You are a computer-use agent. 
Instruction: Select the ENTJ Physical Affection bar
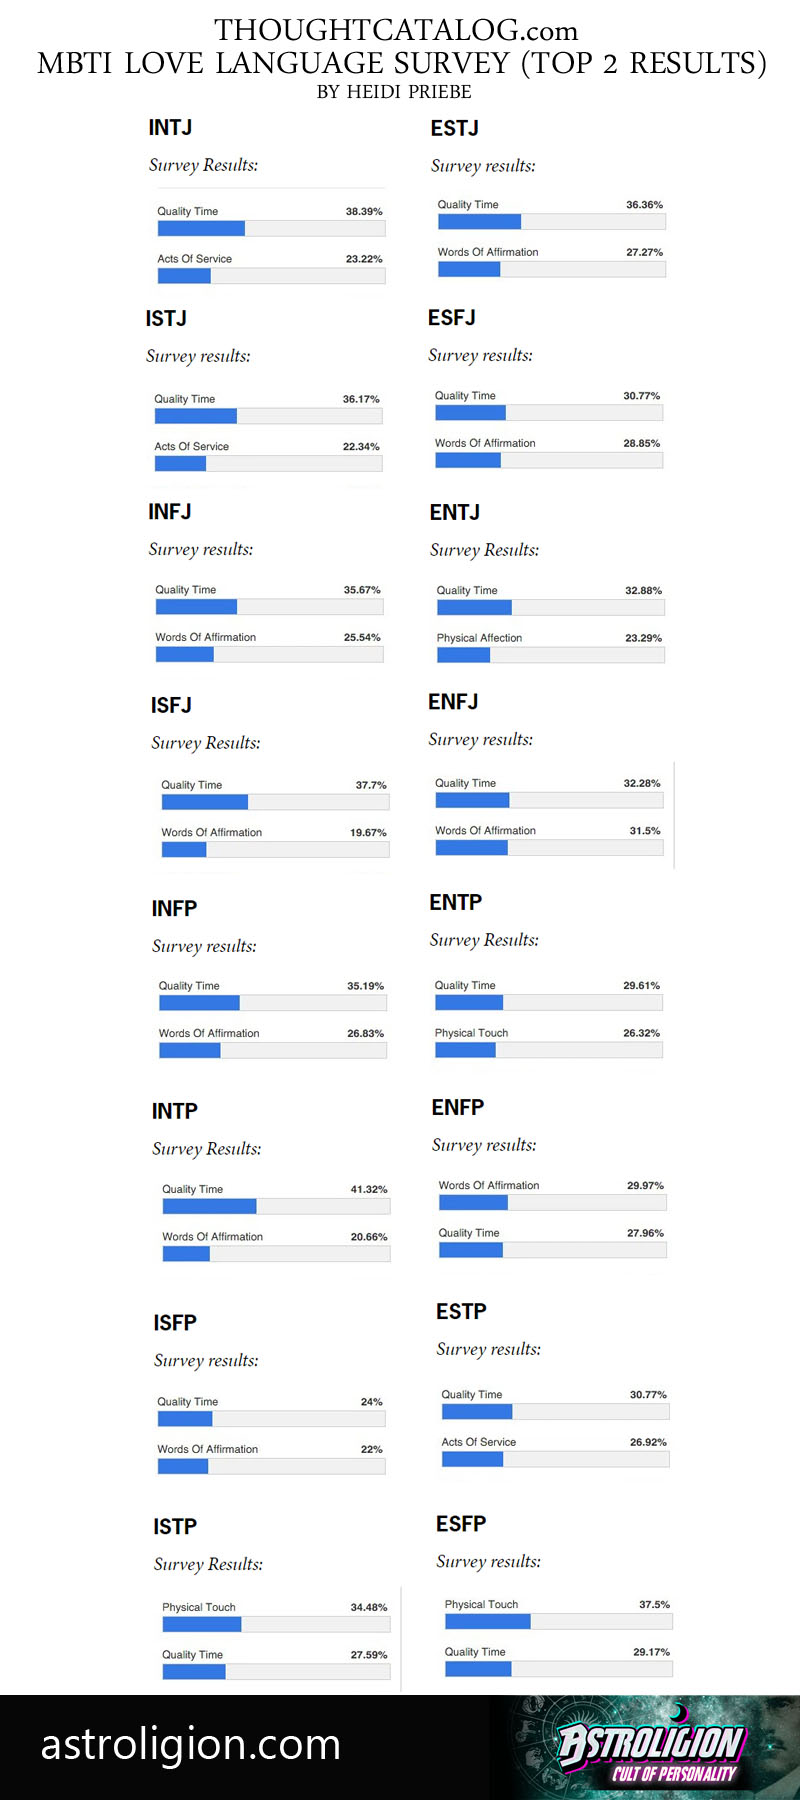coord(550,655)
